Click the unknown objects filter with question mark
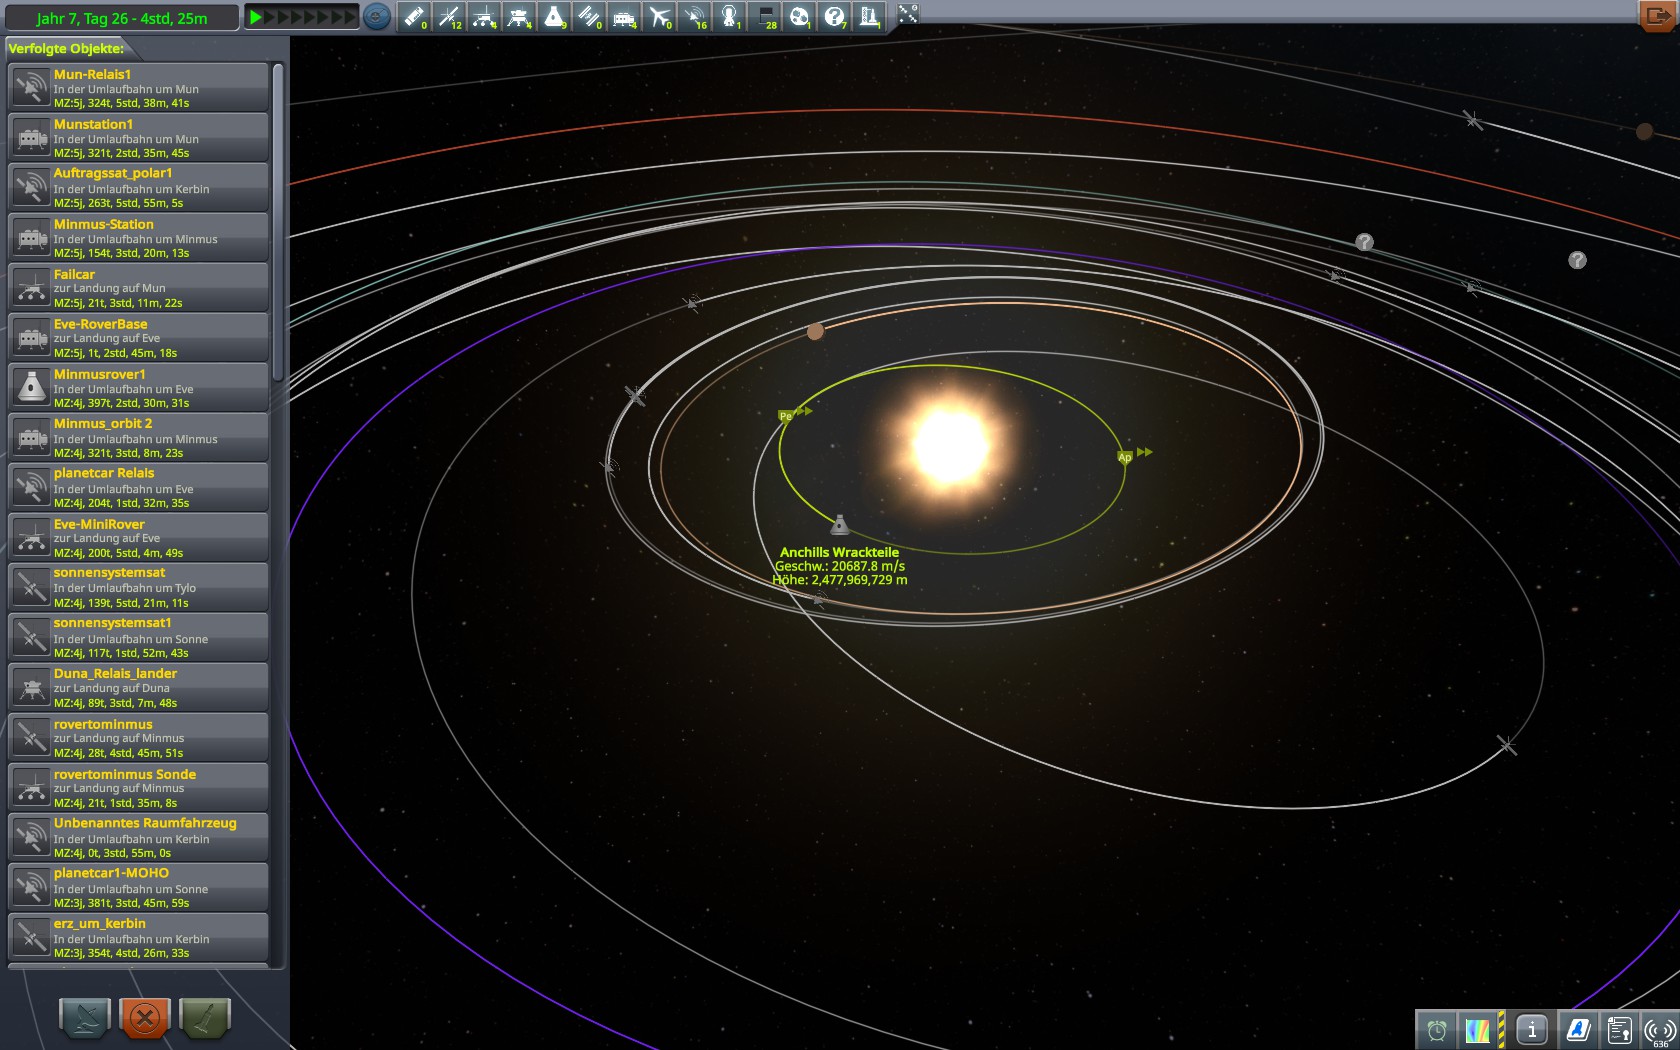The width and height of the screenshot is (1680, 1050). (x=834, y=16)
